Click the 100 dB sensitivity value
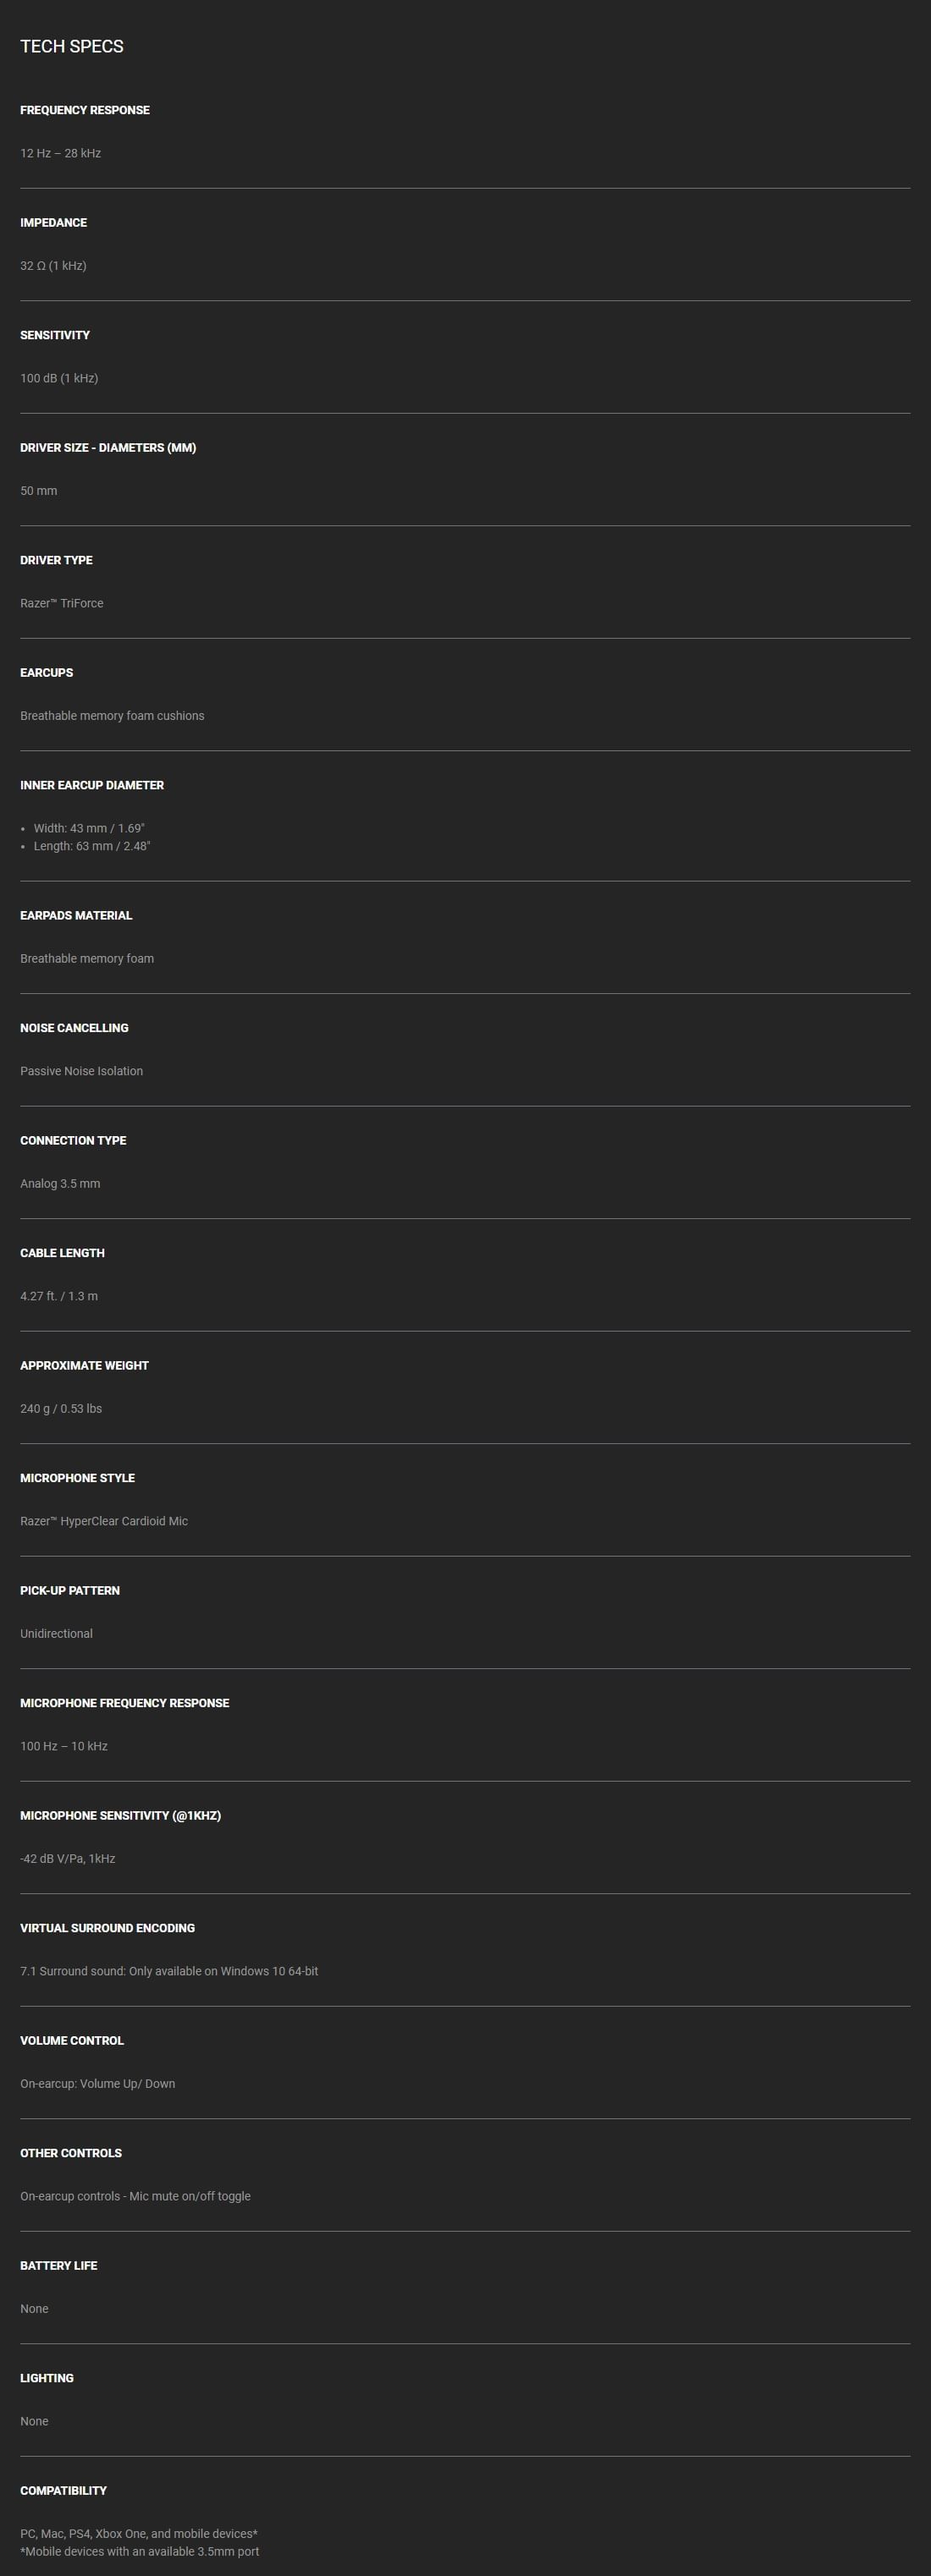931x2576 pixels. coord(59,378)
